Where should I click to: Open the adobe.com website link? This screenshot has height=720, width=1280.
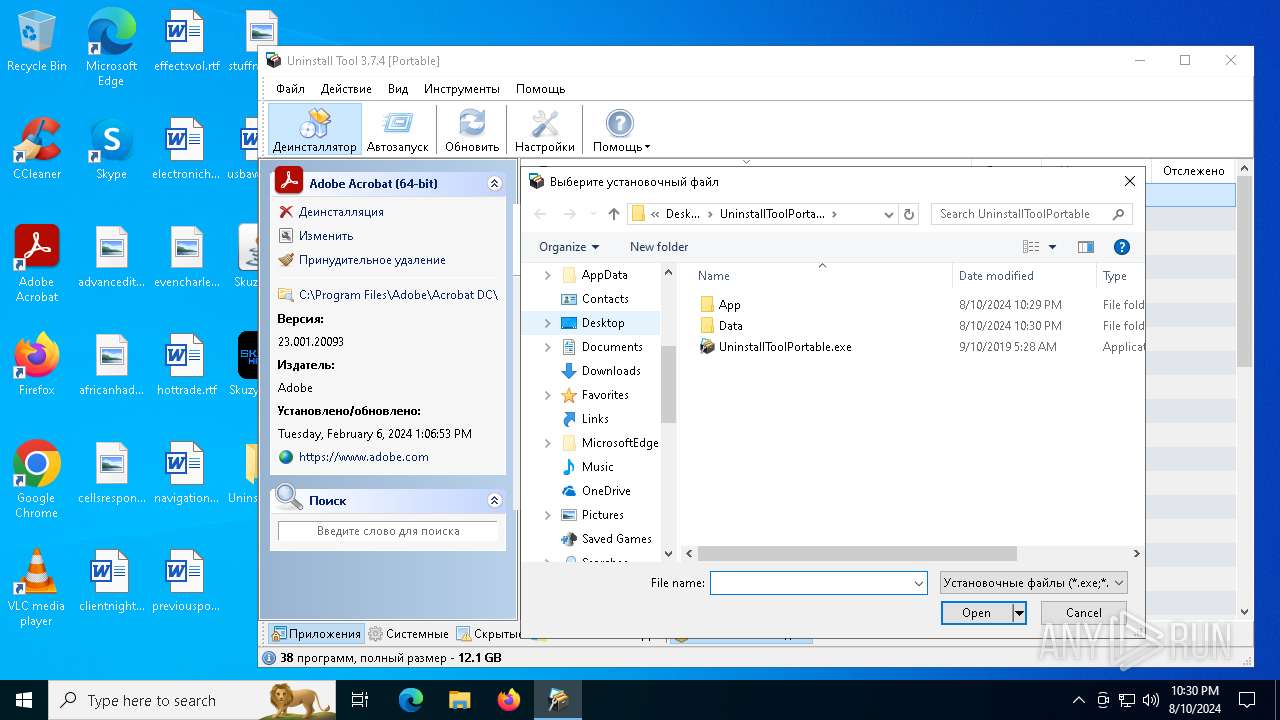[x=363, y=457]
